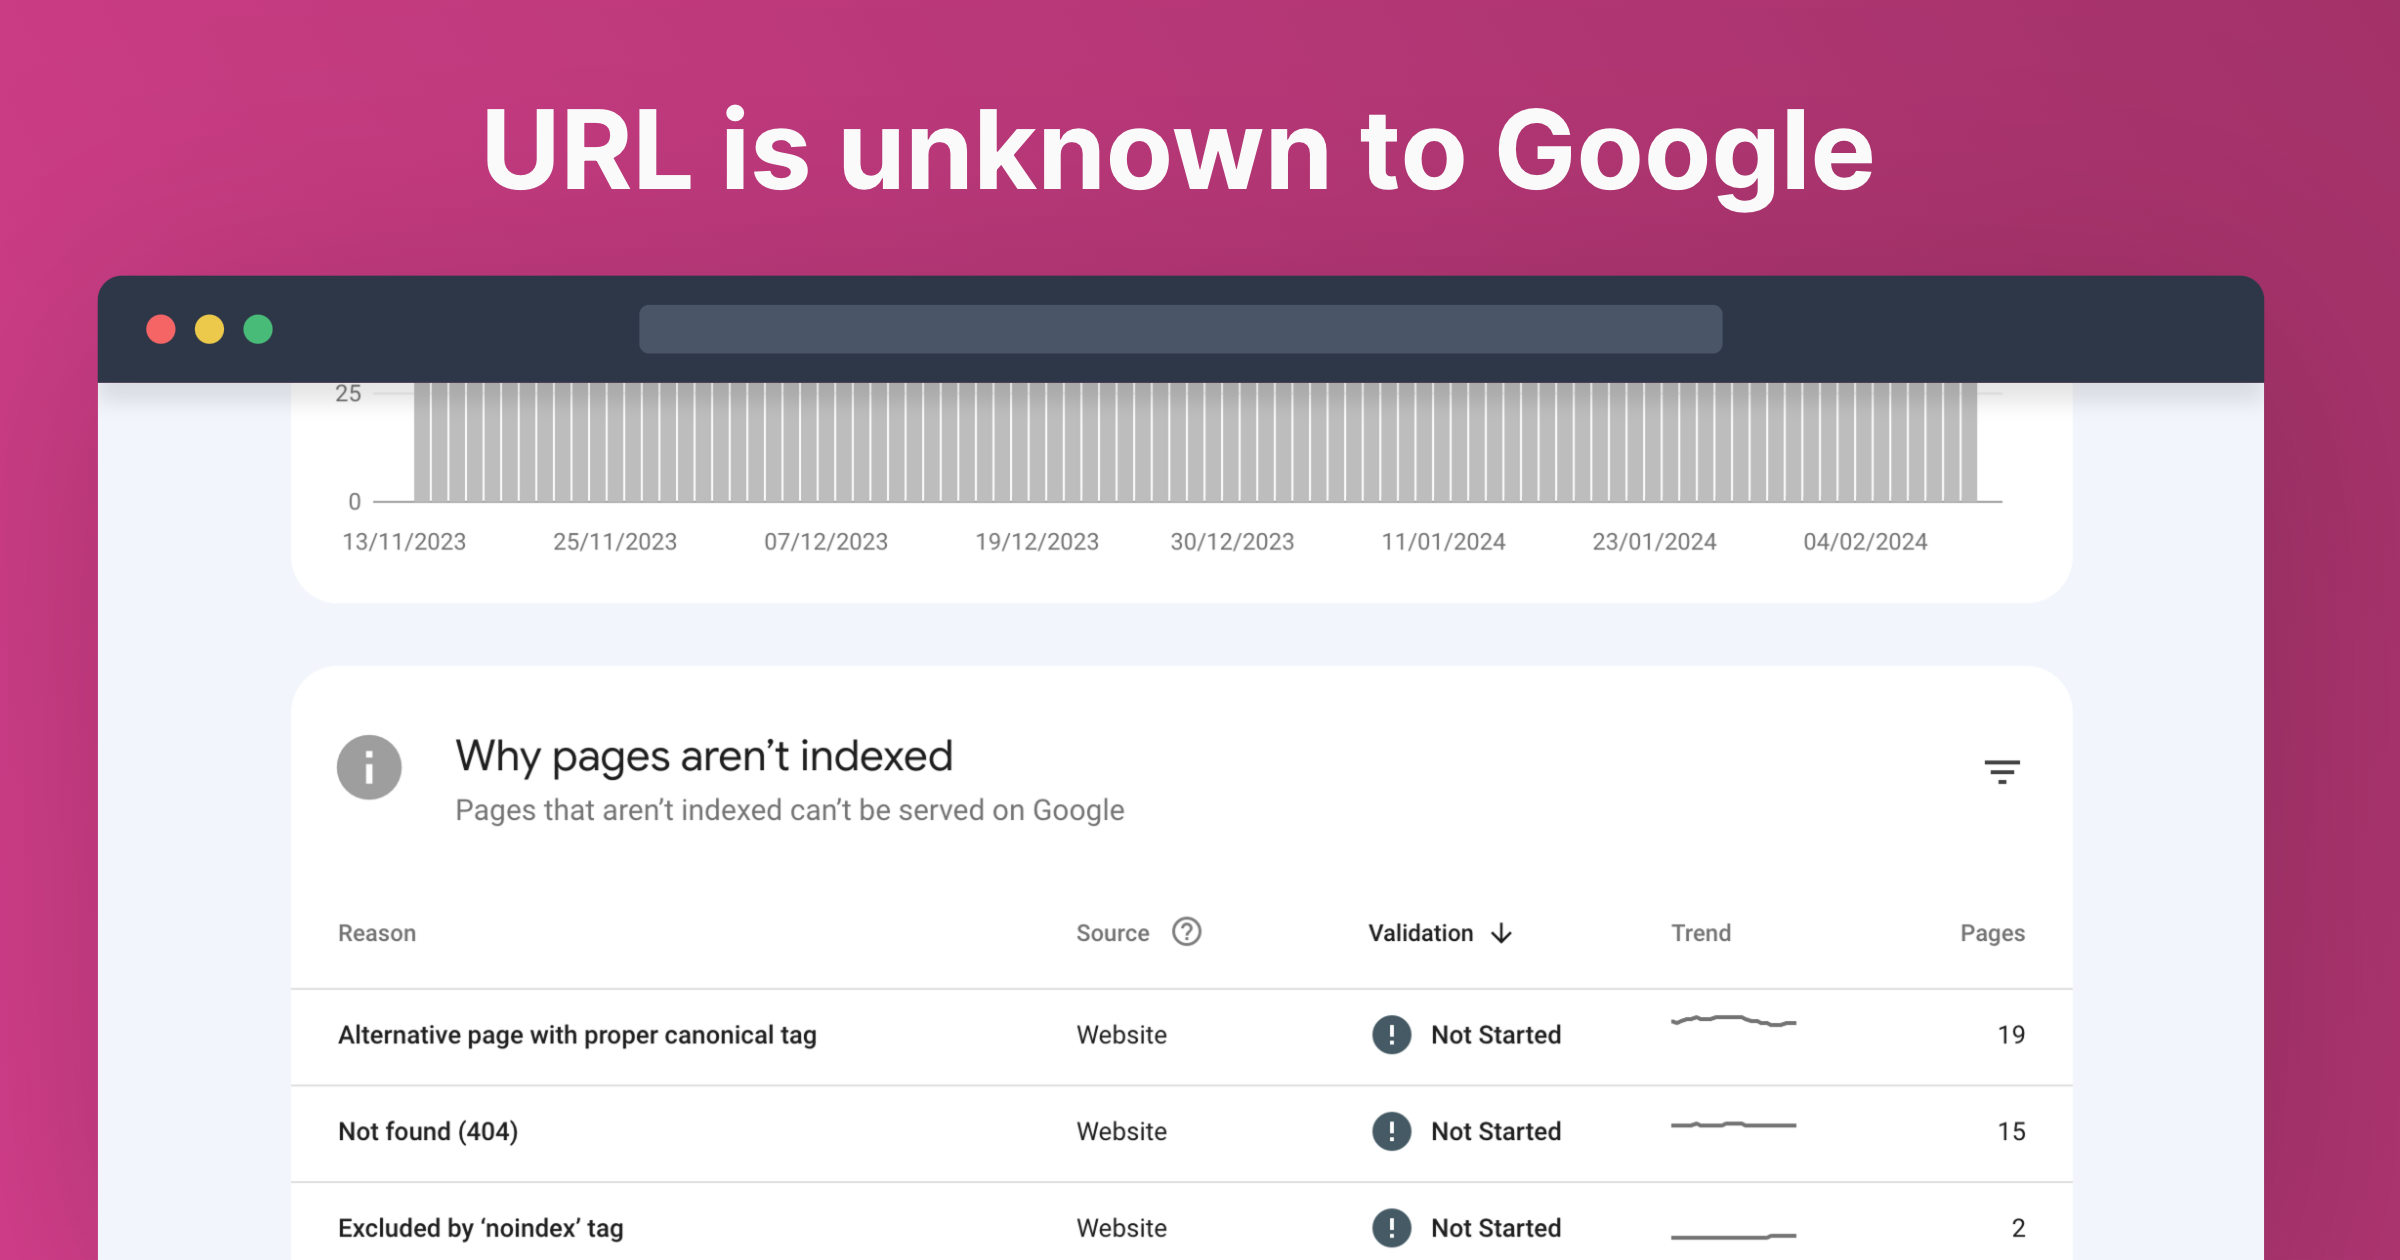Open the "Not found (404)" reason row
The height and width of the screenshot is (1260, 2400).
pyautogui.click(x=428, y=1131)
